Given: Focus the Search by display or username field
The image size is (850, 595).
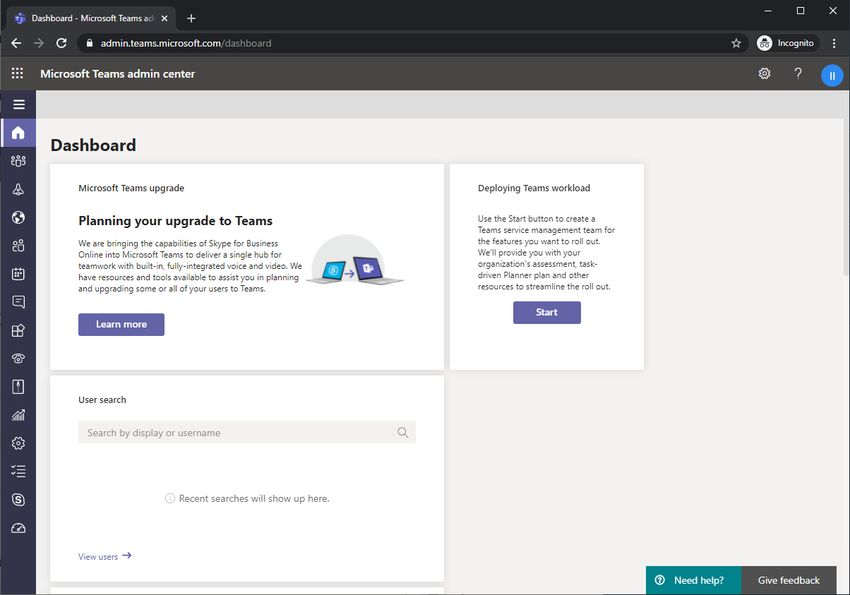Looking at the screenshot, I should coord(247,432).
